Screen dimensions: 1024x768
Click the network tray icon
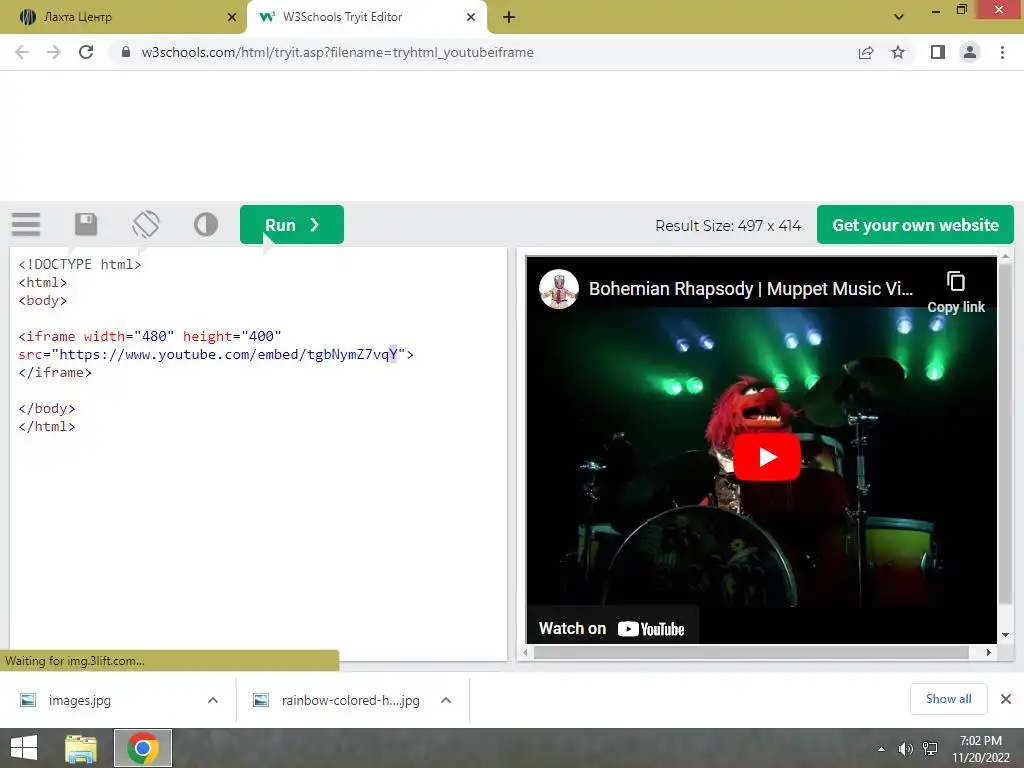click(x=930, y=748)
